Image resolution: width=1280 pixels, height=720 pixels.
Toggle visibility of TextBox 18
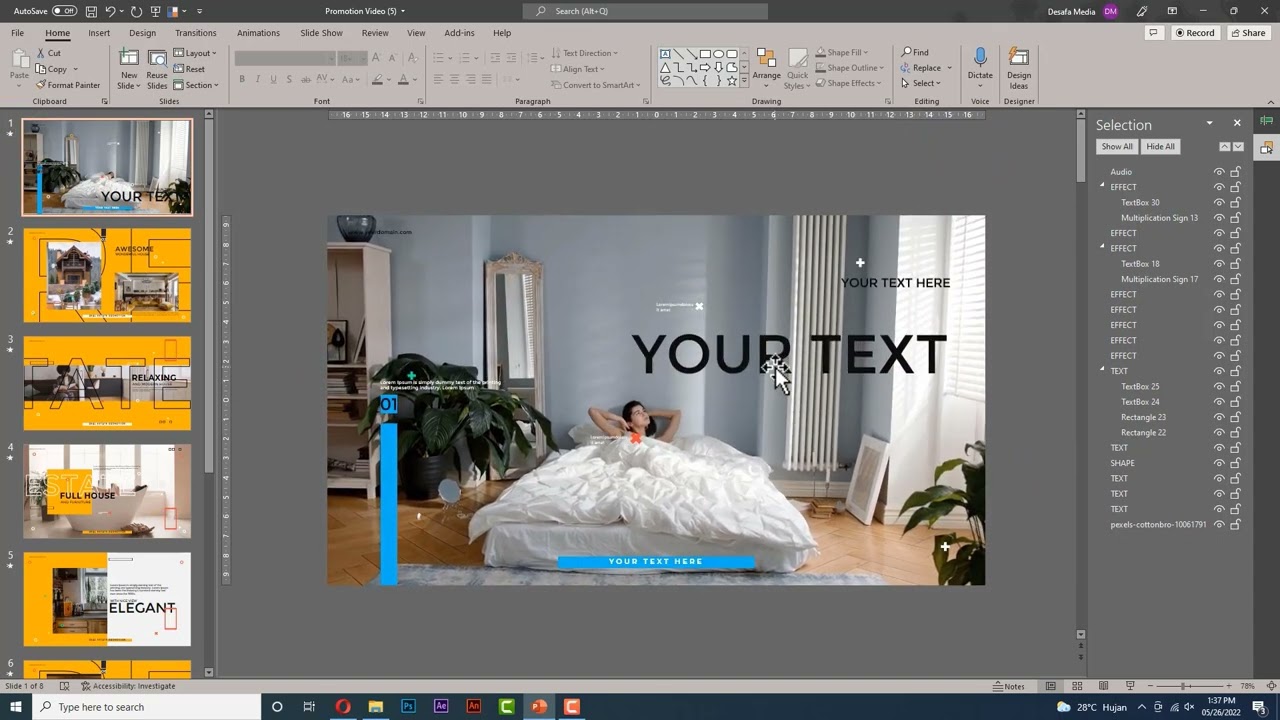click(1219, 264)
